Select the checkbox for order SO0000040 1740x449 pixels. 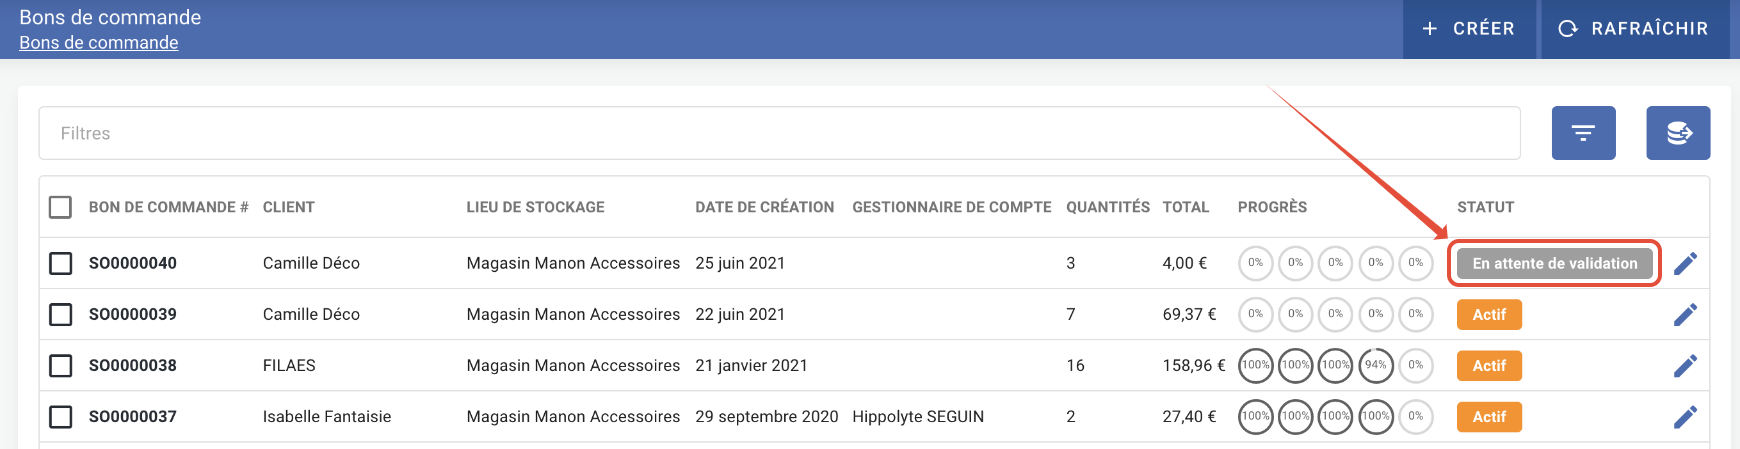(61, 263)
